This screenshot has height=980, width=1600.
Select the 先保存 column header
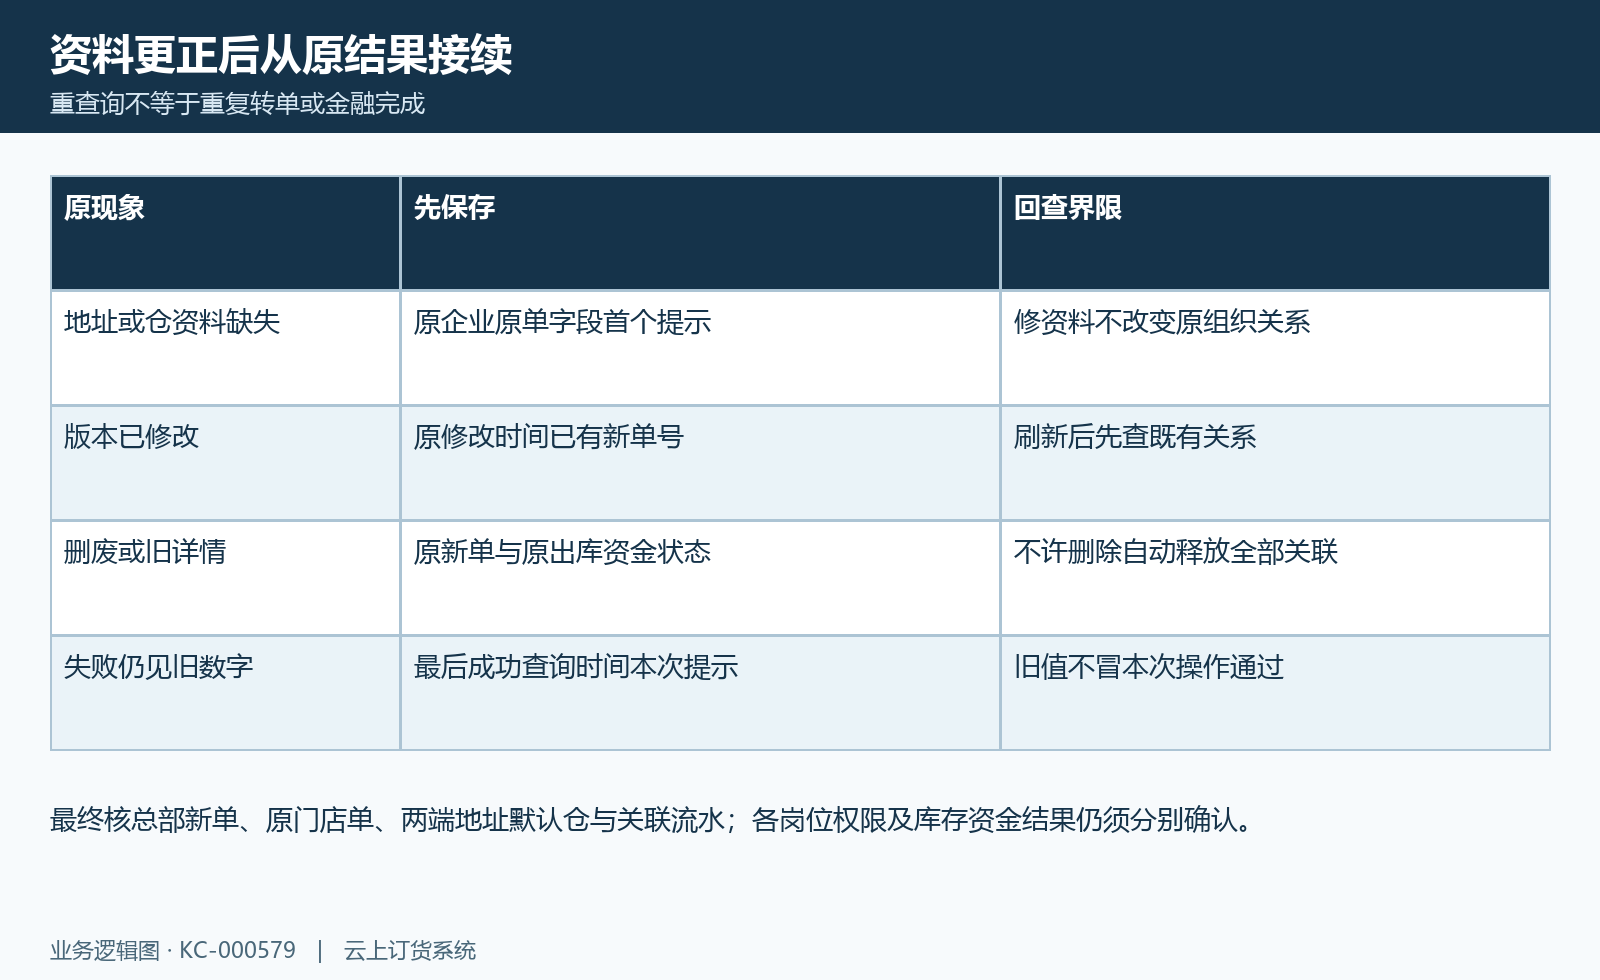pos(700,233)
